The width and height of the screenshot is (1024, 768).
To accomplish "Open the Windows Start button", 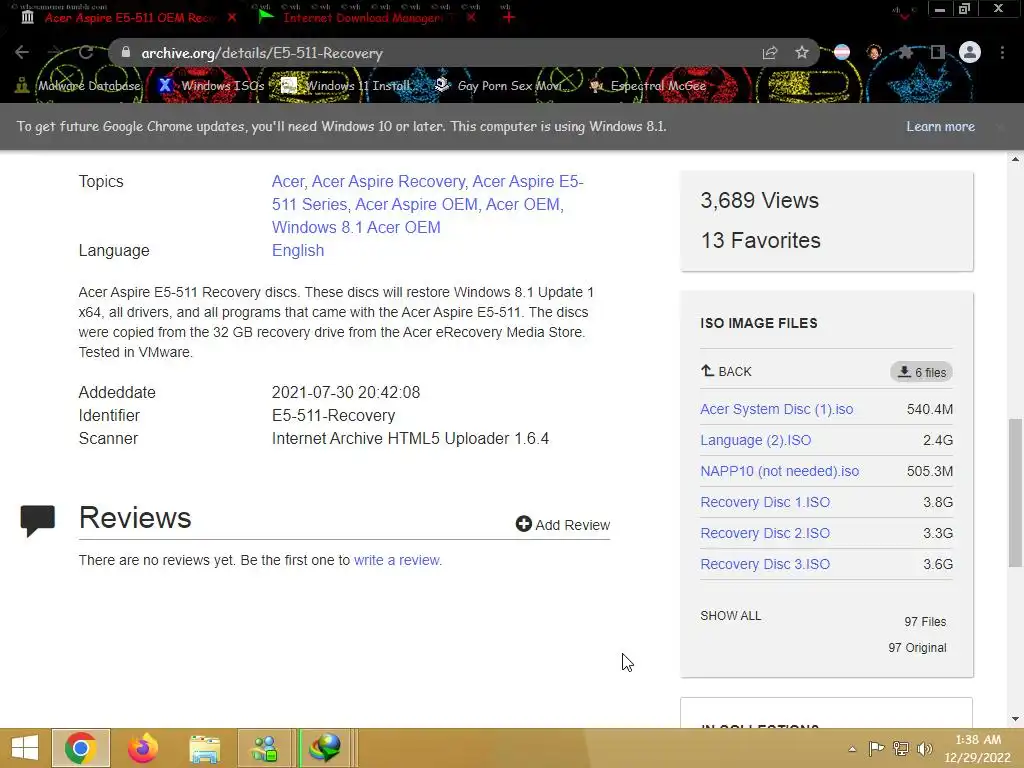I will click(25, 748).
